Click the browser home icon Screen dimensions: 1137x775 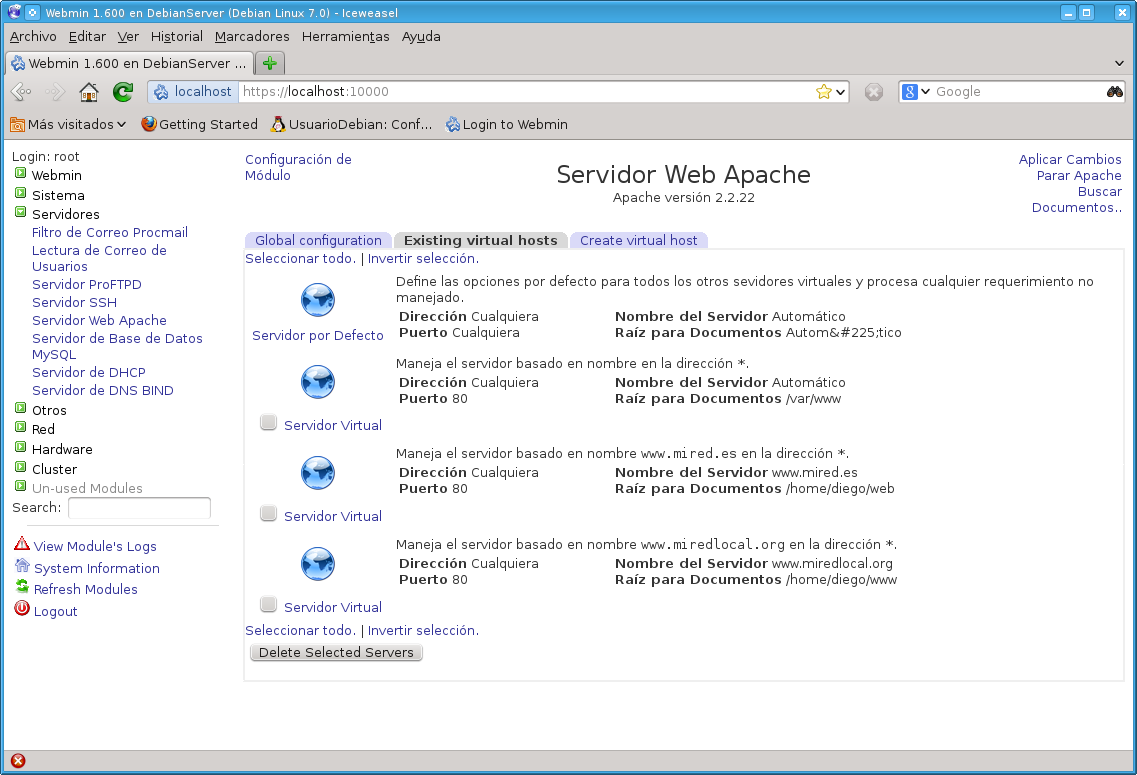tap(87, 91)
